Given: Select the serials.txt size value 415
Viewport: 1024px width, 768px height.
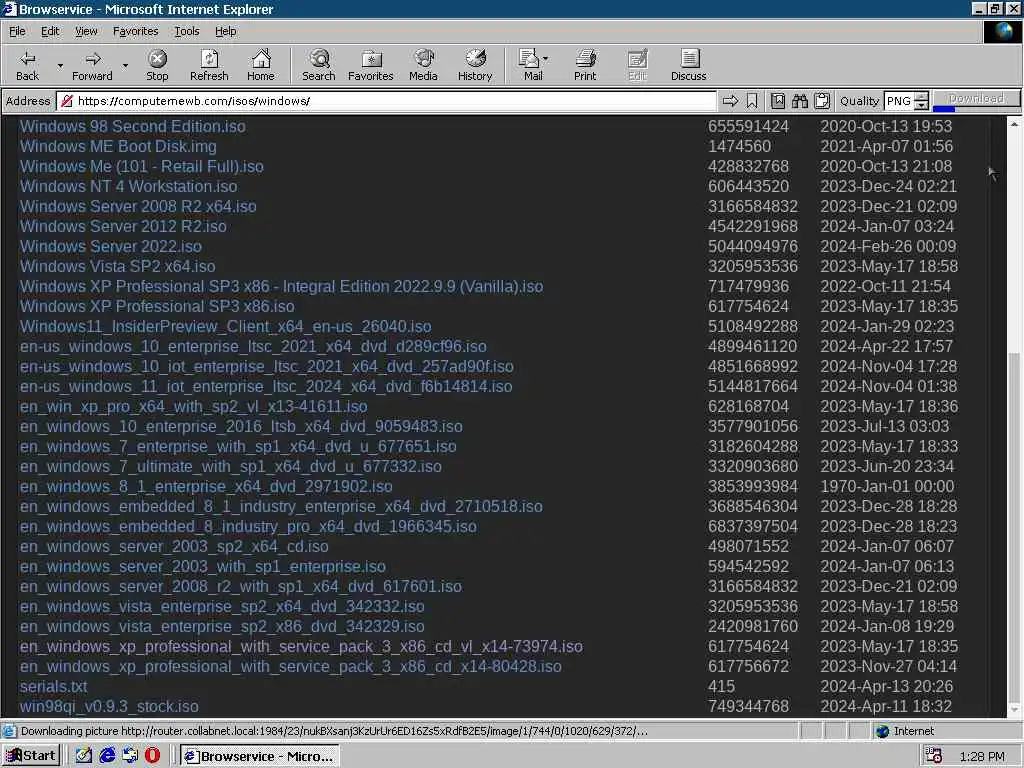Looking at the screenshot, I should 721,687.
